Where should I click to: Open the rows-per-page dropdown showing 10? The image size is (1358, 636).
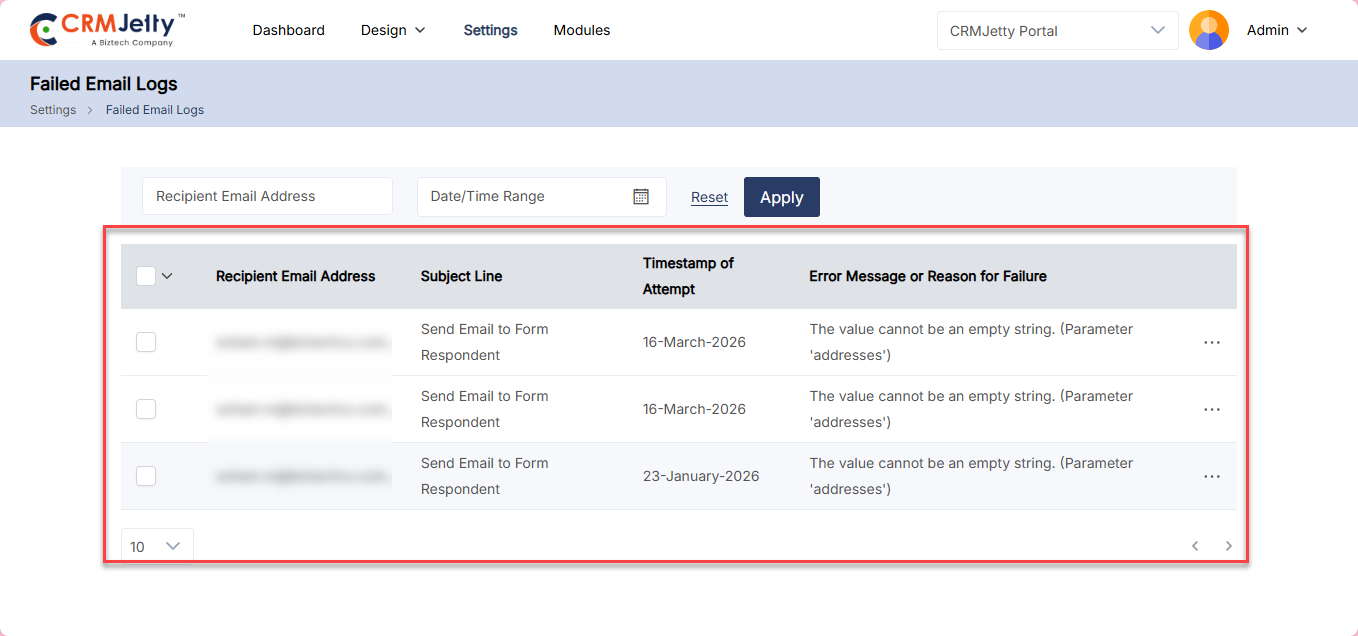pyautogui.click(x=157, y=546)
